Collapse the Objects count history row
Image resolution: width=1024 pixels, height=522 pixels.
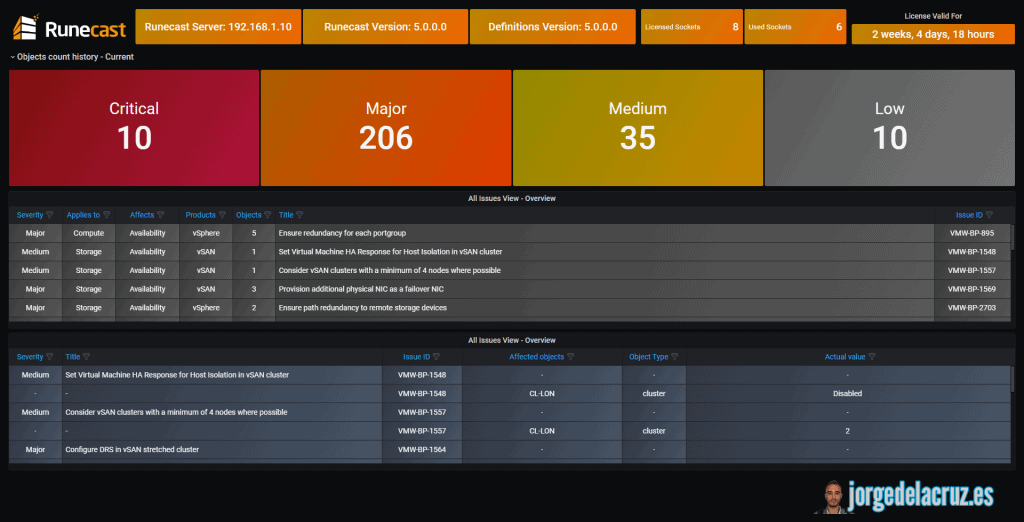coord(72,57)
